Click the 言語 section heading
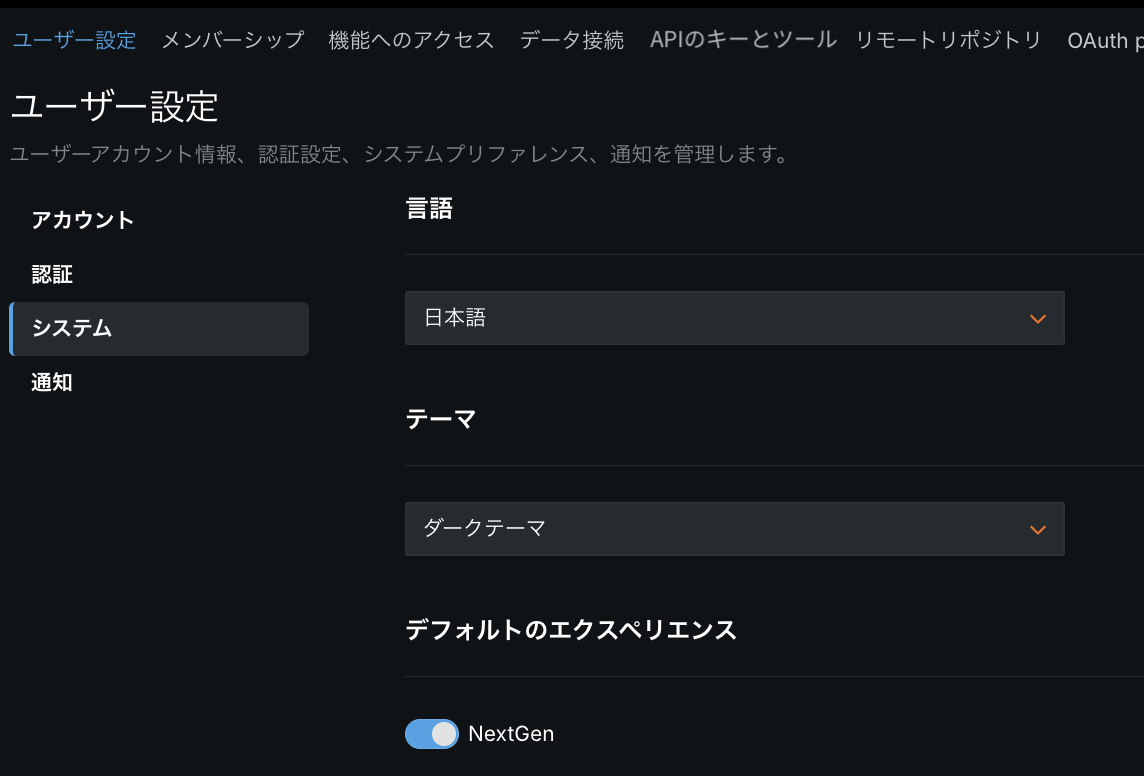 click(x=429, y=208)
